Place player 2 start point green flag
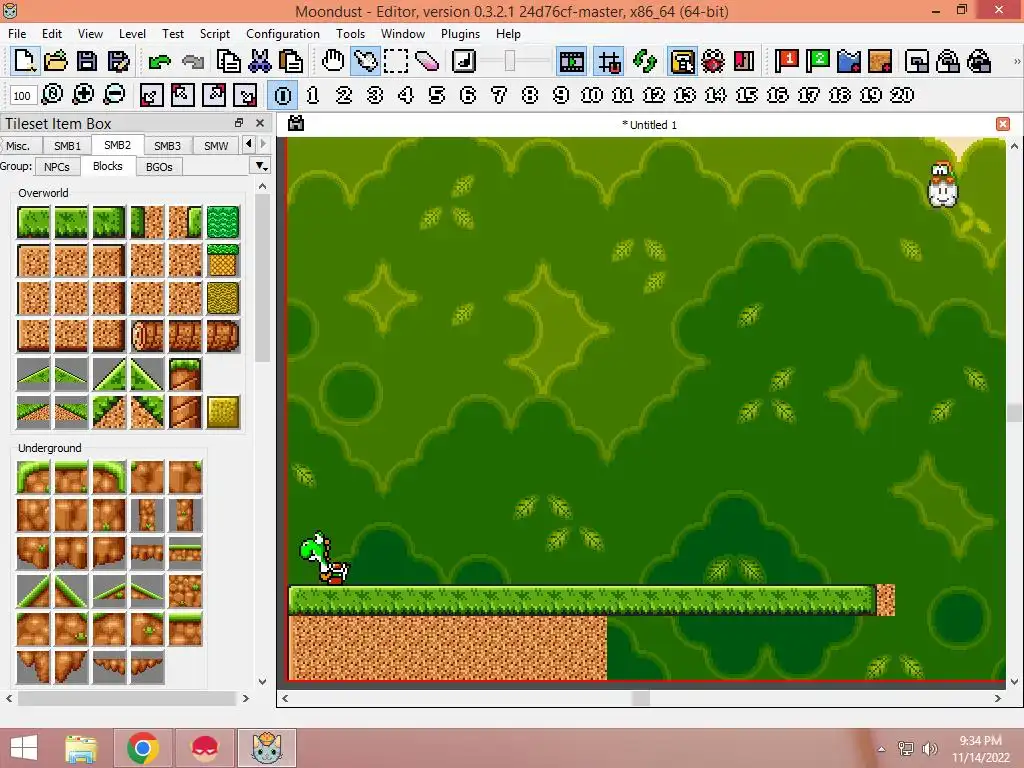The height and width of the screenshot is (768, 1024). pyautogui.click(x=818, y=61)
